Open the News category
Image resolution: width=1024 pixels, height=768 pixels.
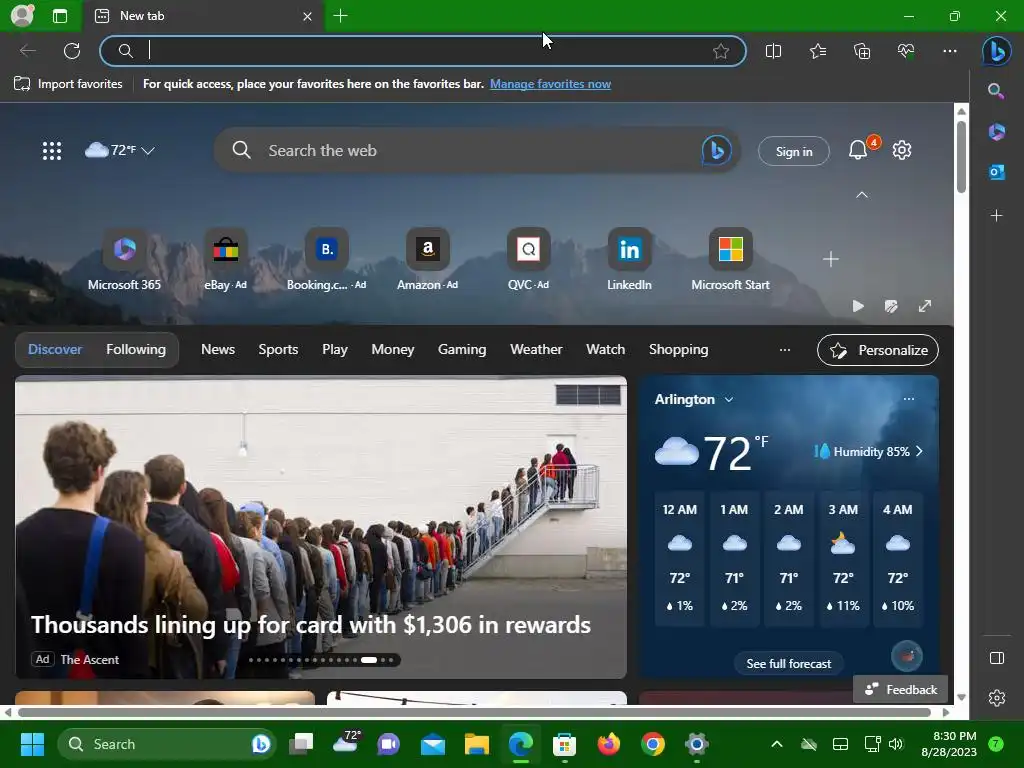[x=217, y=349]
